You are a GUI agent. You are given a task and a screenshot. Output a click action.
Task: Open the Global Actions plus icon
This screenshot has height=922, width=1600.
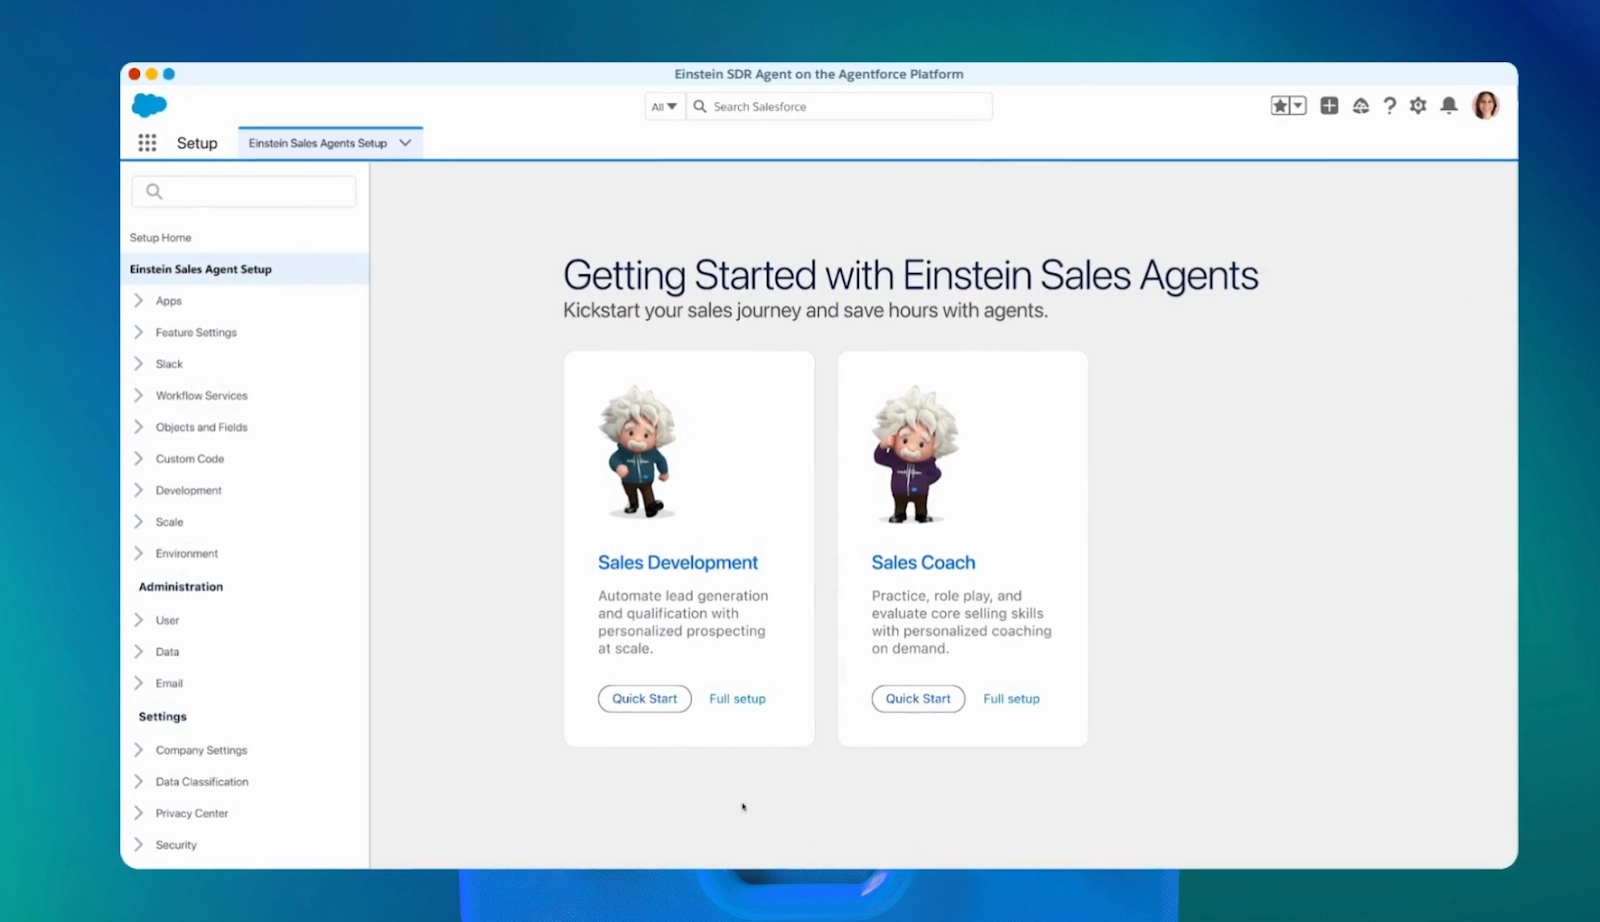(x=1329, y=106)
